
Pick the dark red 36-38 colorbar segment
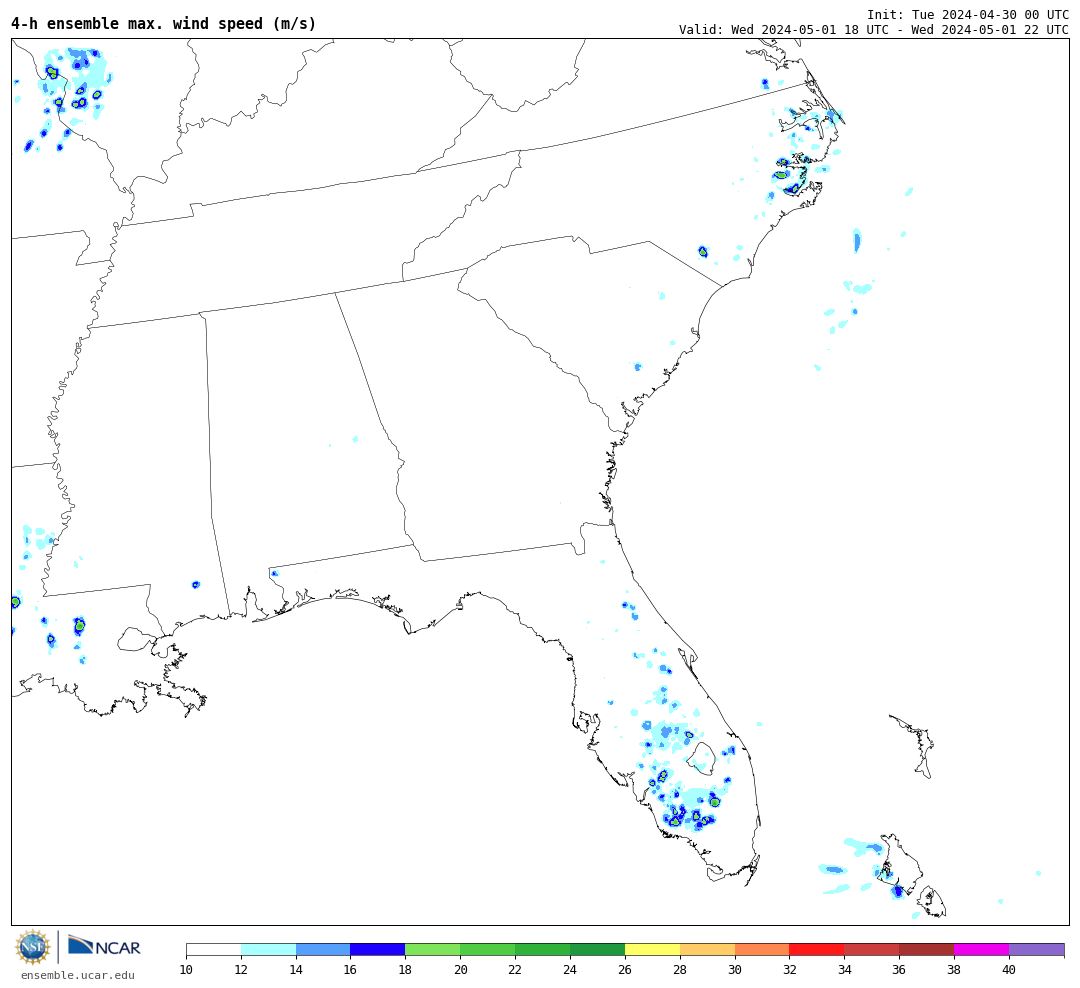pyautogui.click(x=926, y=949)
